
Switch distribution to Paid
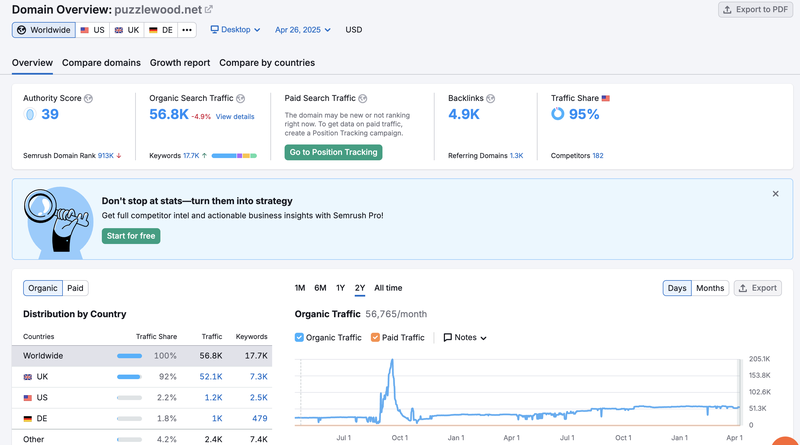[x=75, y=288]
